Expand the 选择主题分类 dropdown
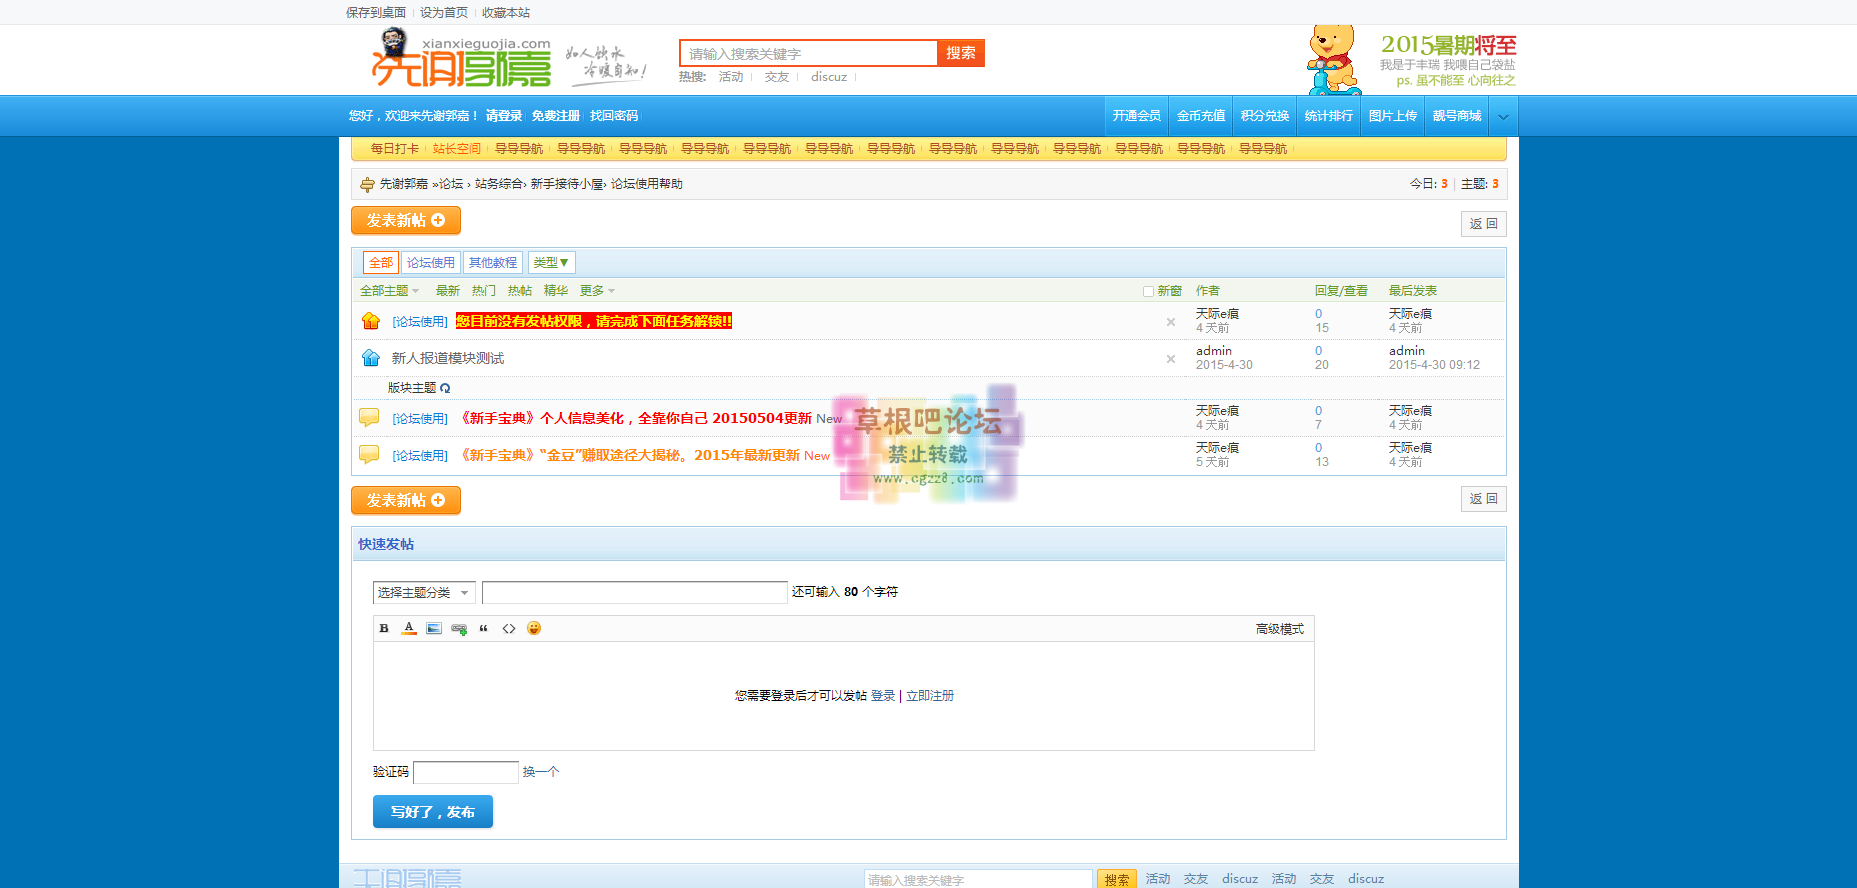1857x888 pixels. [x=424, y=593]
